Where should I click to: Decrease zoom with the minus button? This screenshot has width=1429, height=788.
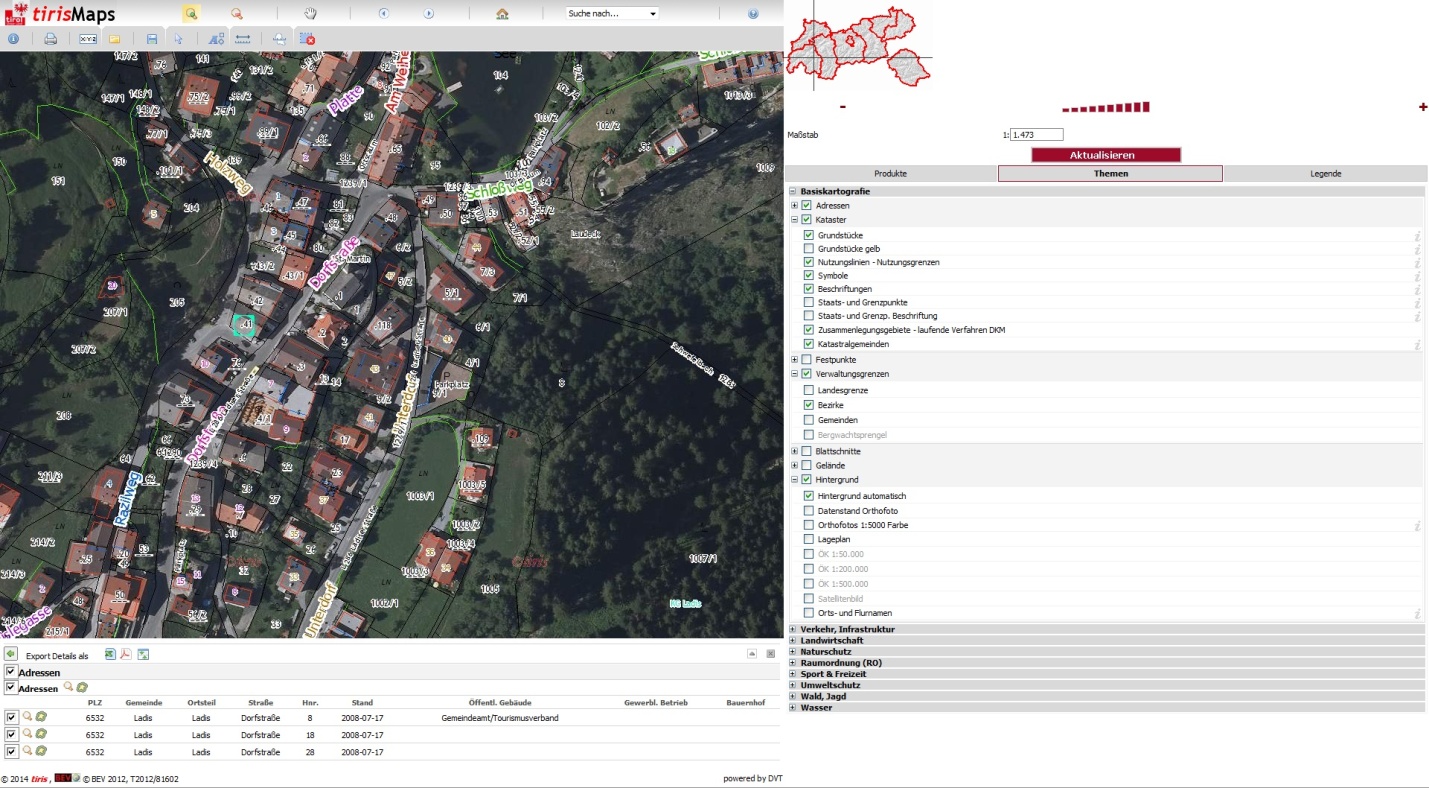tap(843, 107)
